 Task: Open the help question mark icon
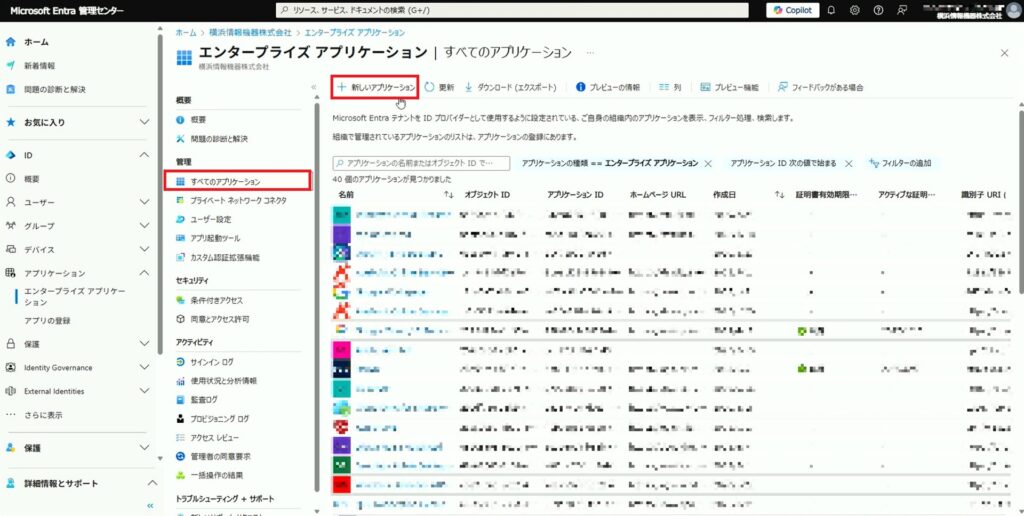(878, 10)
